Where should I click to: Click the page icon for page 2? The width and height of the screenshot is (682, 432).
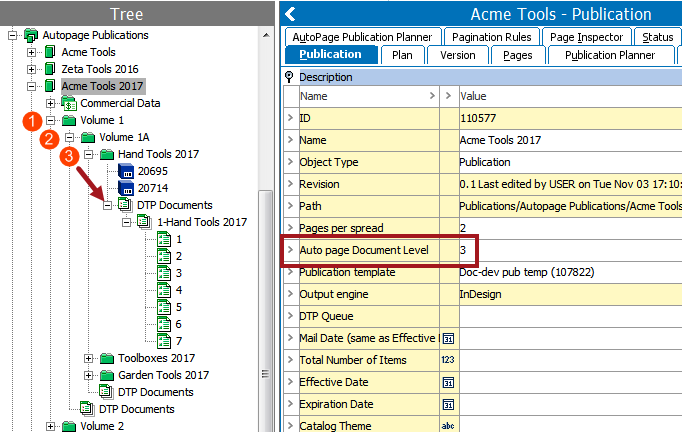tap(164, 256)
